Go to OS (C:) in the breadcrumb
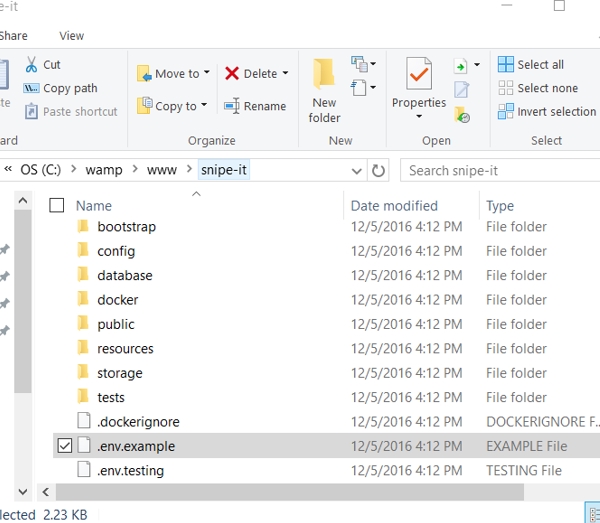 (41, 169)
